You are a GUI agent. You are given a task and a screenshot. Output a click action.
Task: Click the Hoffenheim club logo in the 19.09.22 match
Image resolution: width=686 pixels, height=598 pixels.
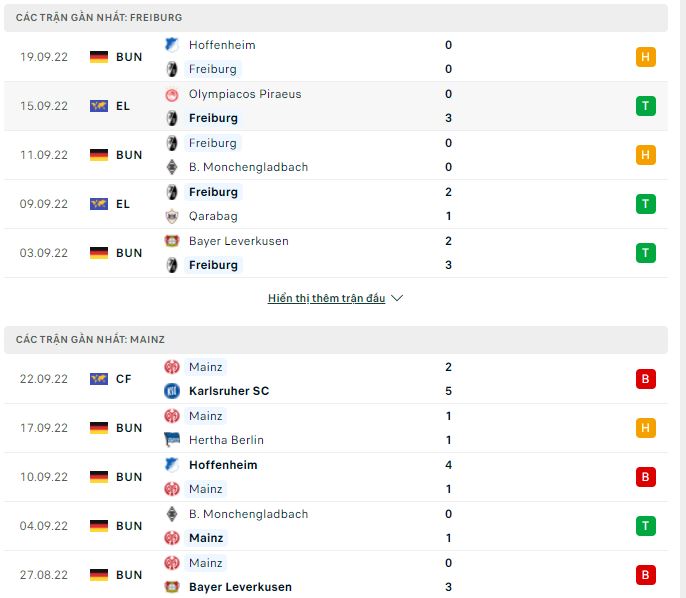point(171,45)
